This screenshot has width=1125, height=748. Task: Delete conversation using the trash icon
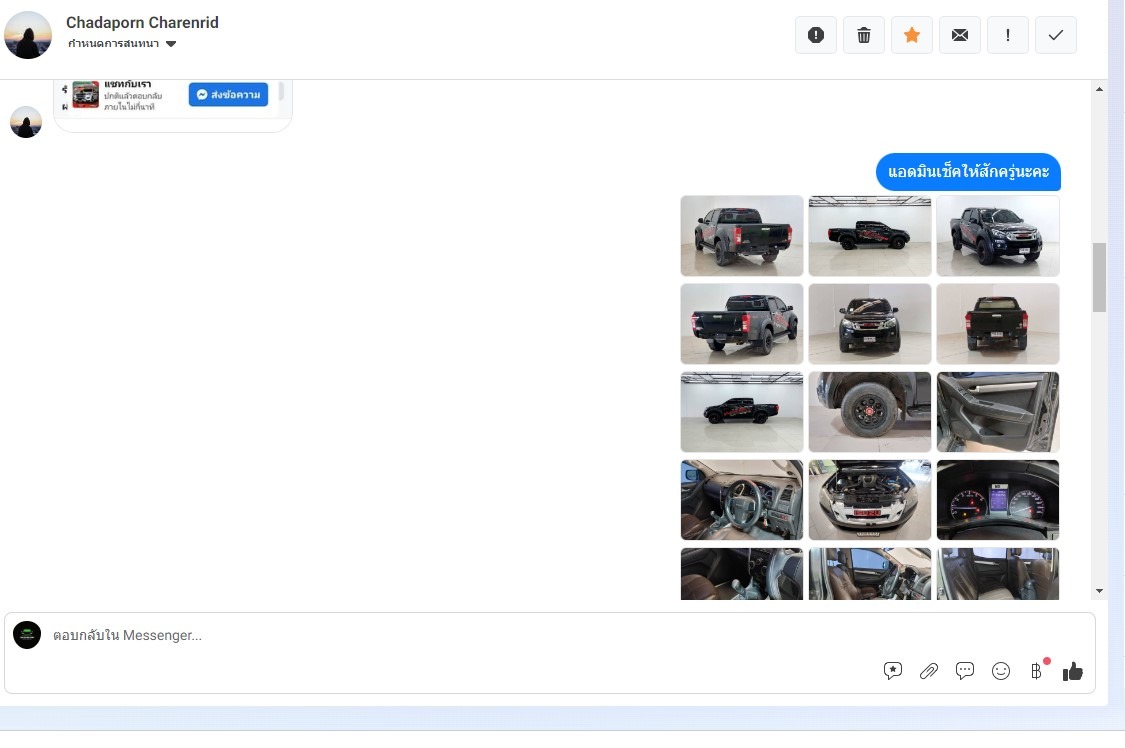click(864, 35)
